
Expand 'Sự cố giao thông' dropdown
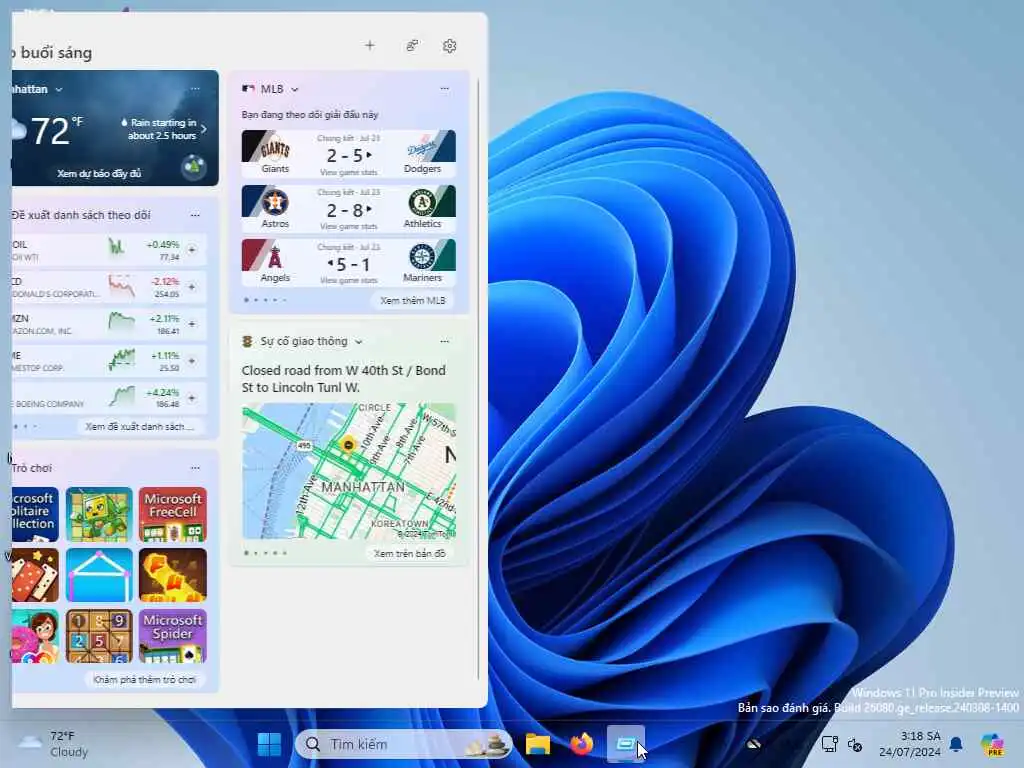[x=359, y=342]
